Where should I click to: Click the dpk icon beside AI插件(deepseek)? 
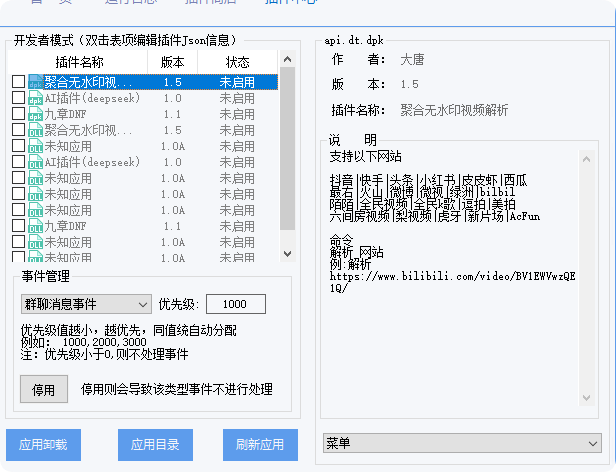click(x=35, y=98)
